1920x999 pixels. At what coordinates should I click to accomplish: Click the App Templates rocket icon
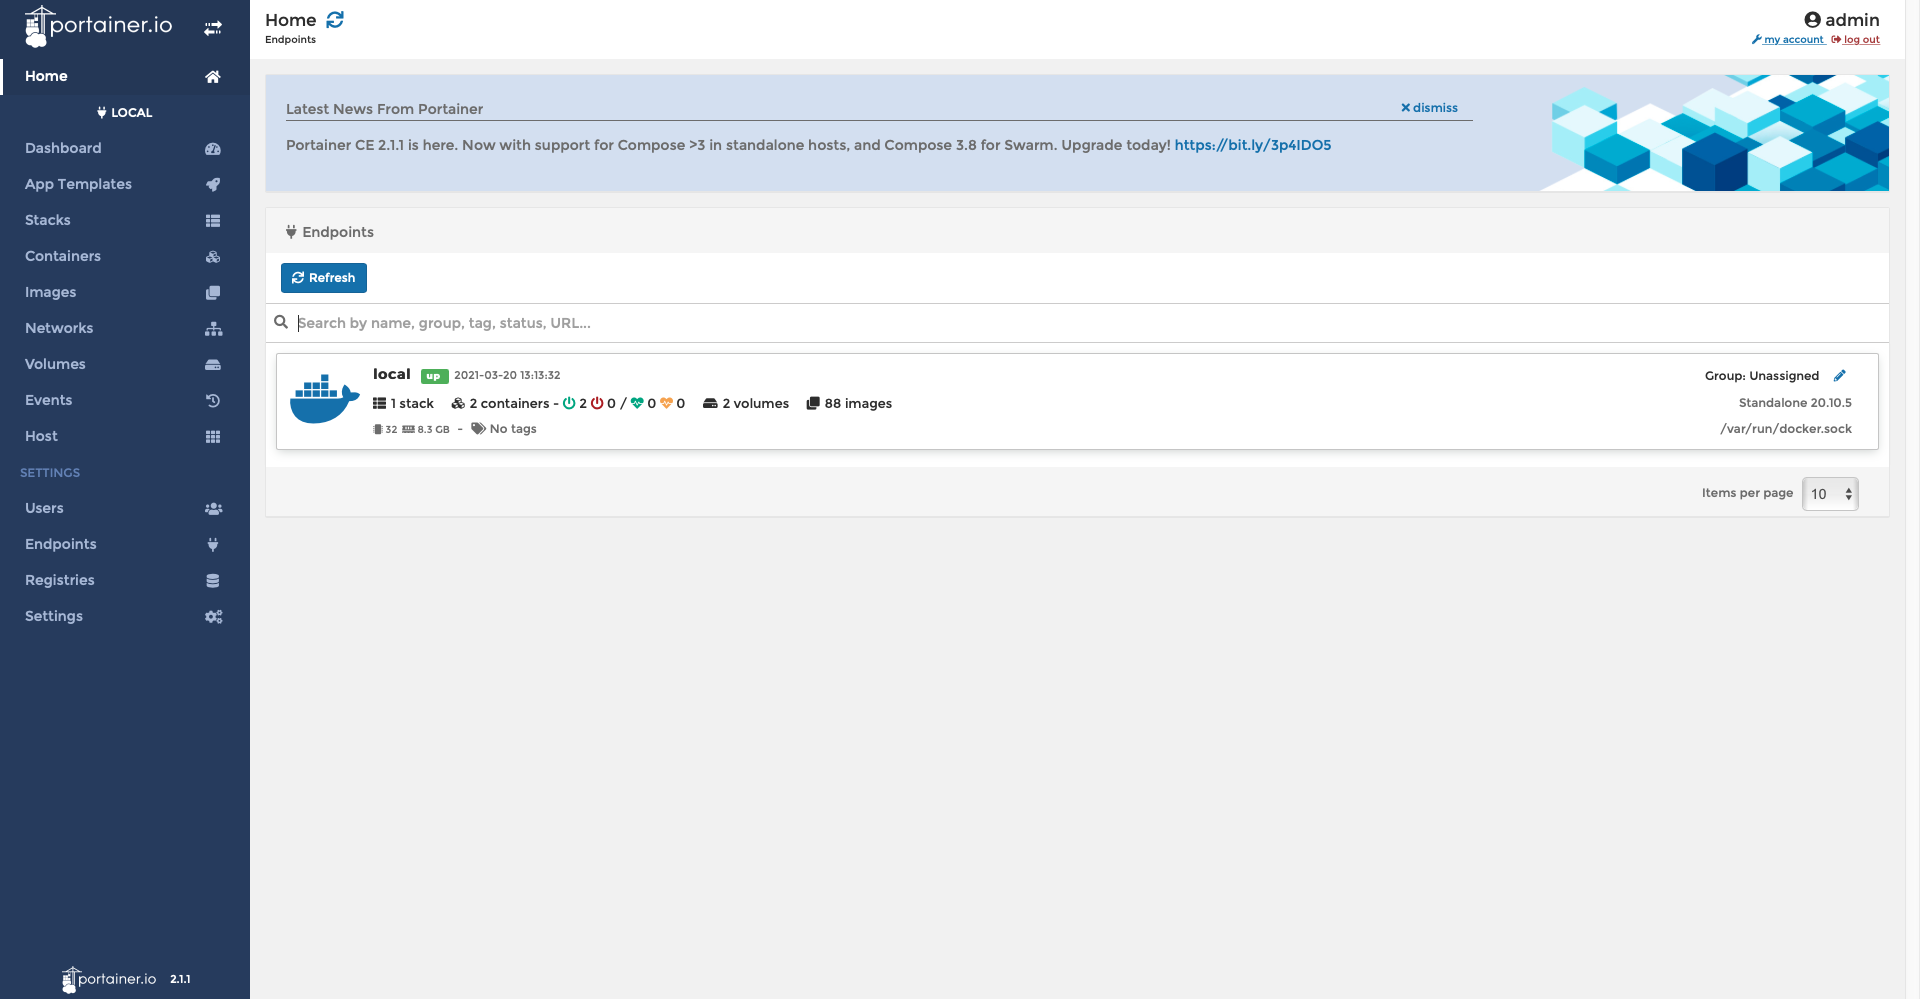pos(213,185)
